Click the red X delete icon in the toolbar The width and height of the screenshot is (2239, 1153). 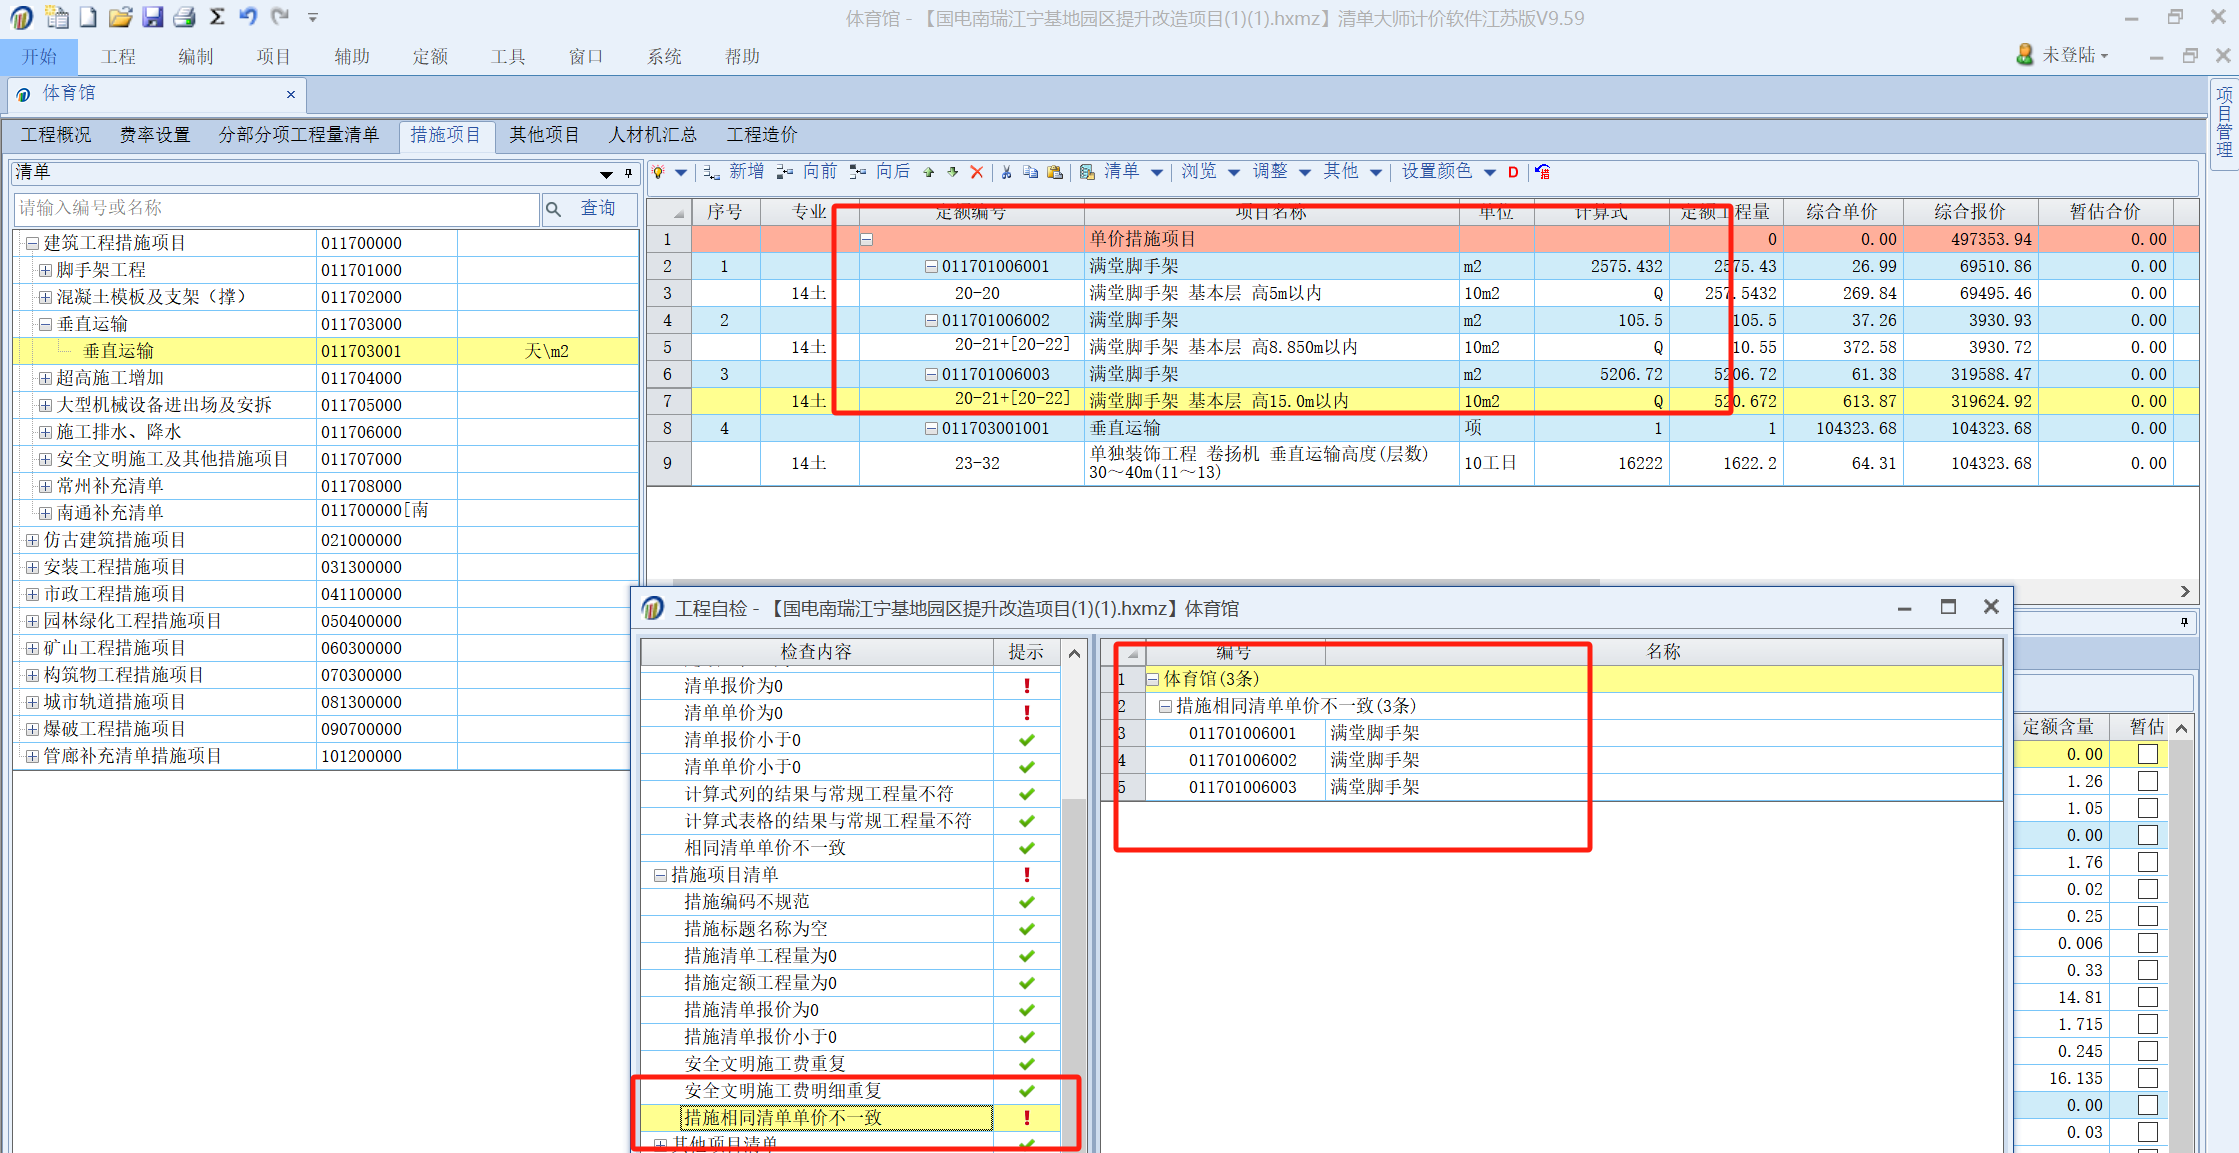tap(977, 173)
